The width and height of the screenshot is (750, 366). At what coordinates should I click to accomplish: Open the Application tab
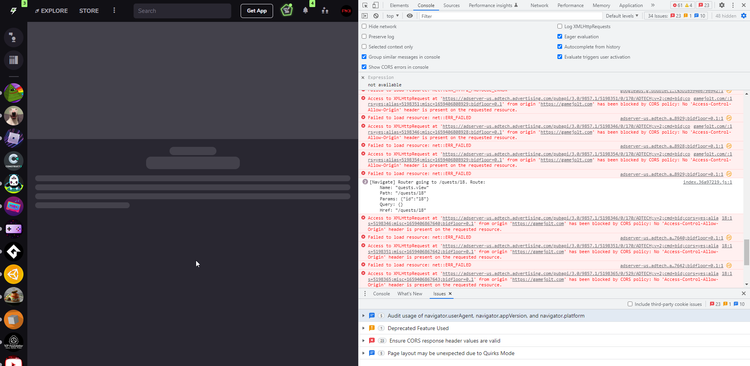631,5
